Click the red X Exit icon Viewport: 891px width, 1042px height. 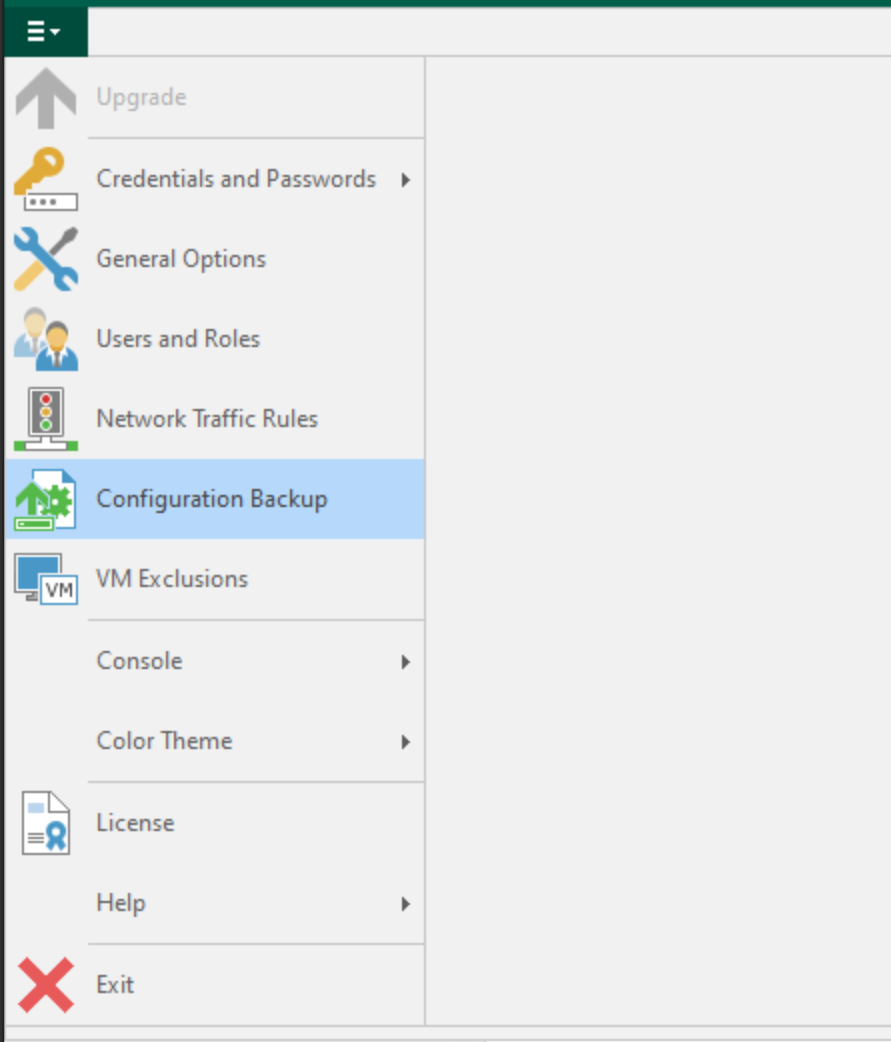pos(46,985)
